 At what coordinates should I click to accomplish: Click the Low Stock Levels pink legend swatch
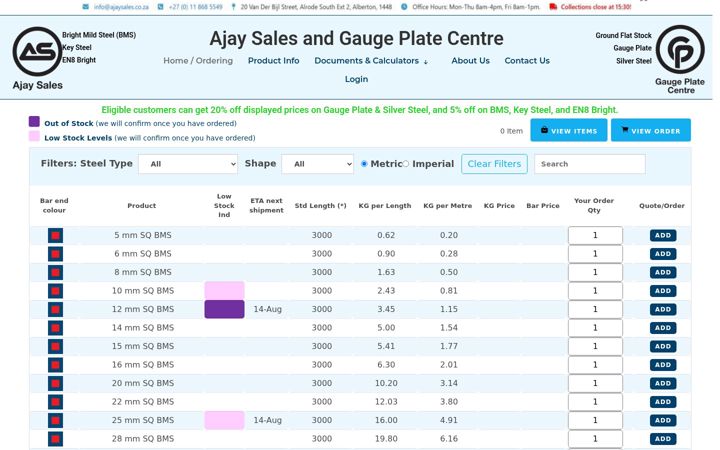pos(34,136)
